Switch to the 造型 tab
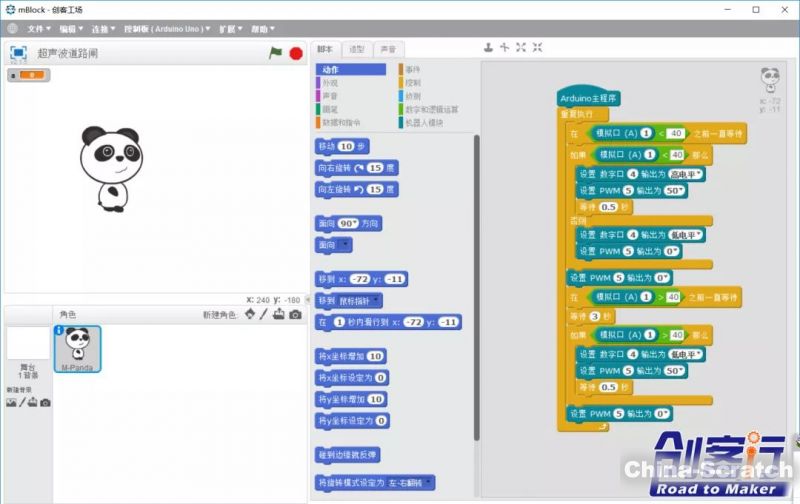 pyautogui.click(x=357, y=49)
